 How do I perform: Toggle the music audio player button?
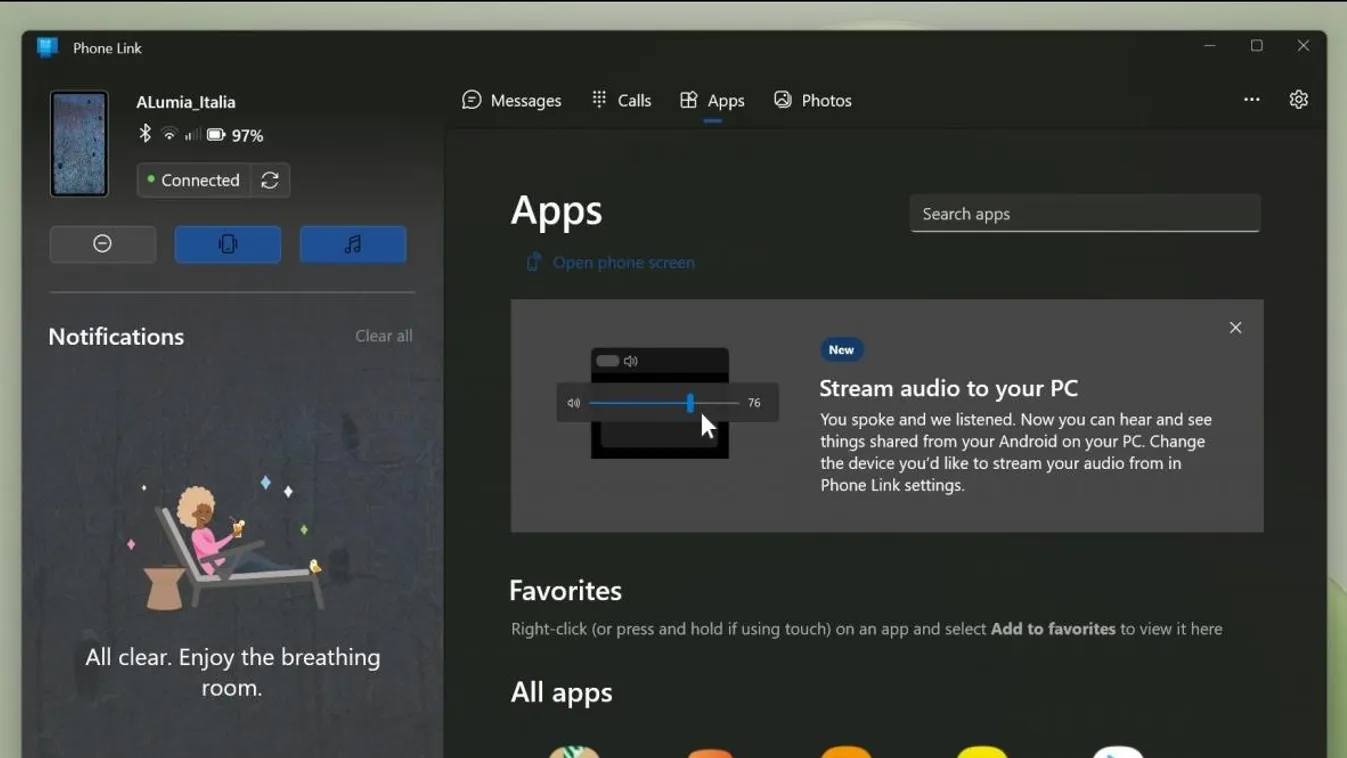(353, 244)
